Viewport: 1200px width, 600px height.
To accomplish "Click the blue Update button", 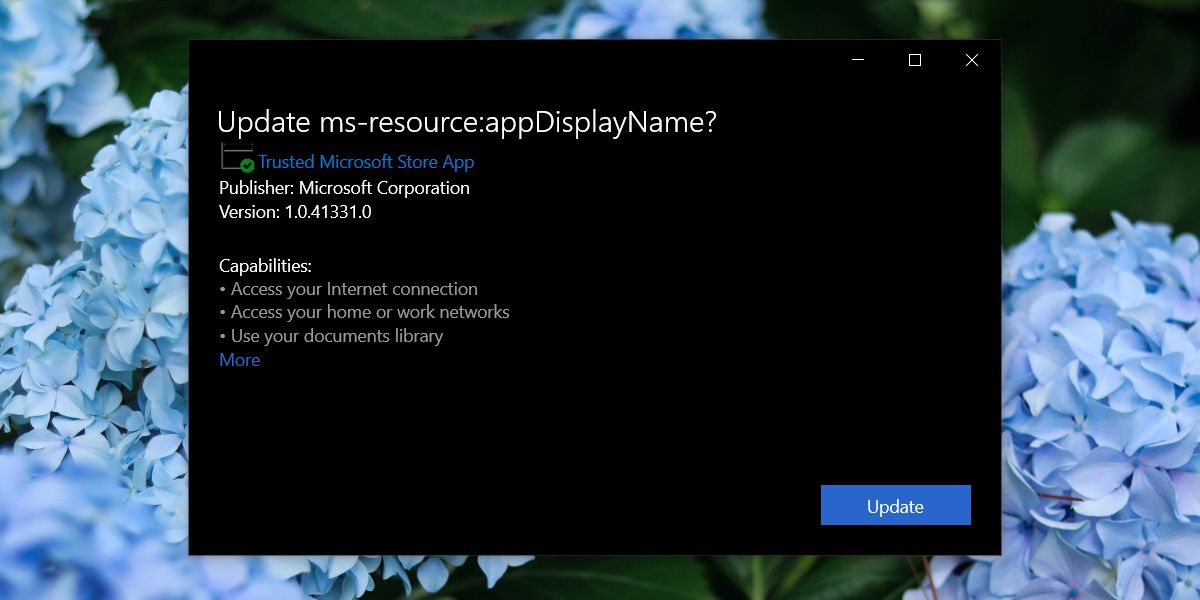I will click(895, 505).
